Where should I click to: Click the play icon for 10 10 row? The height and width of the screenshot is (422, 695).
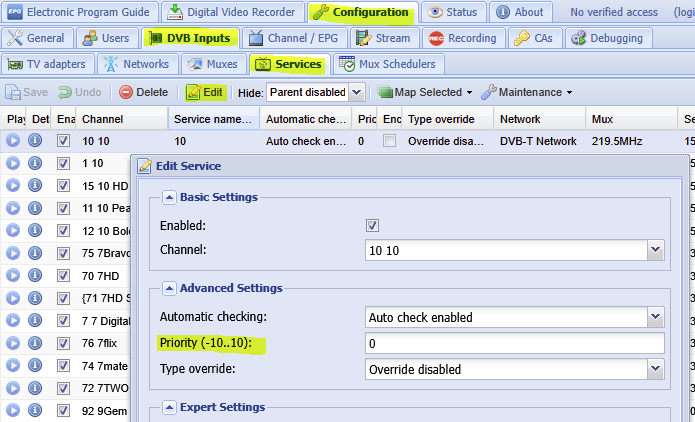13,141
